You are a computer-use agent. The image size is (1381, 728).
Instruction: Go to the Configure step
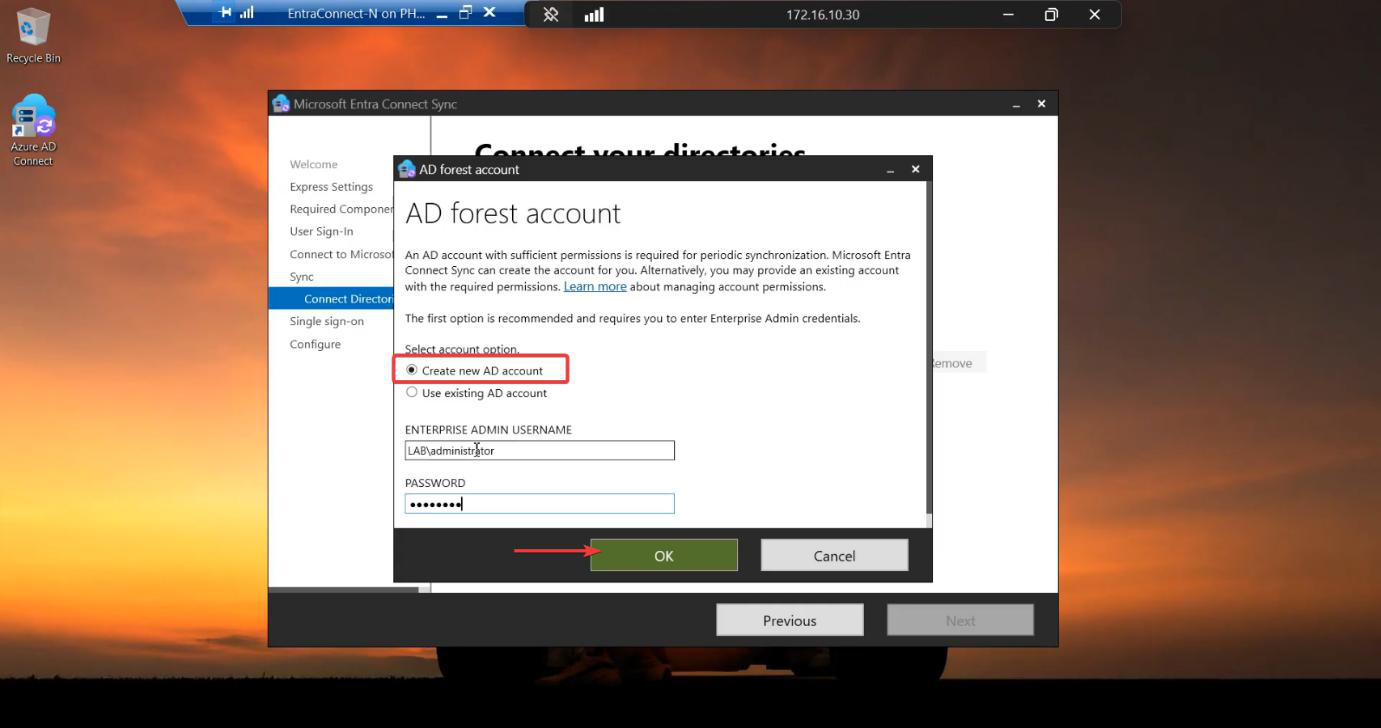[315, 344]
